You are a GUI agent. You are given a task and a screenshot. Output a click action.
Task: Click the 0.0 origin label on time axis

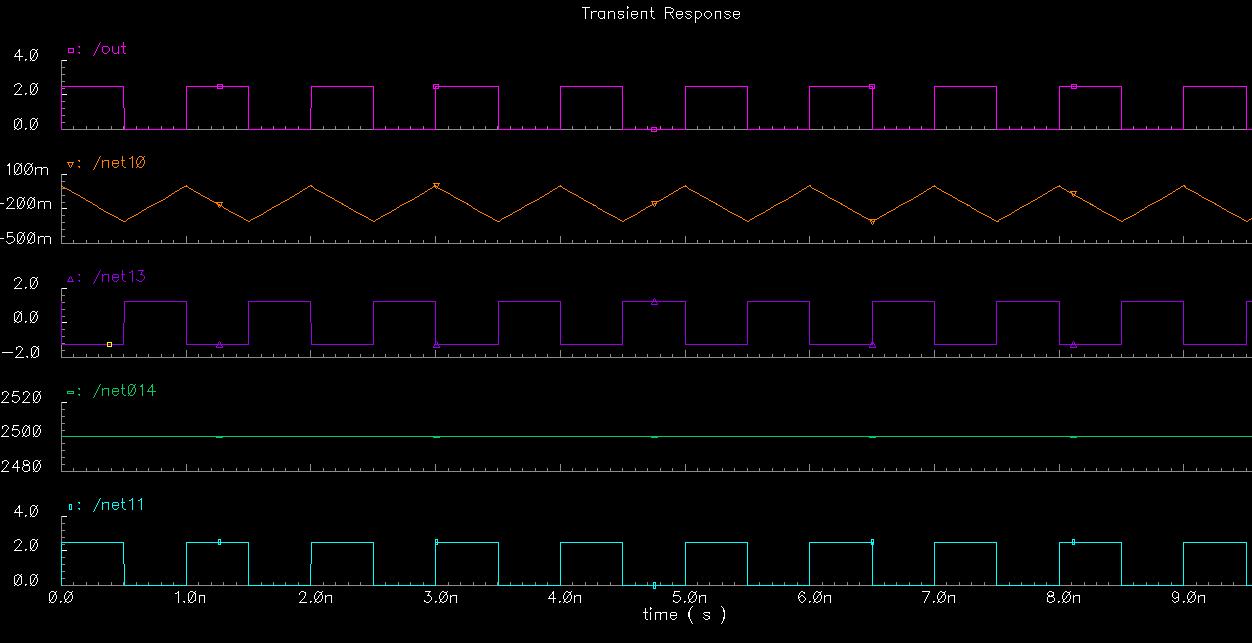(x=62, y=598)
